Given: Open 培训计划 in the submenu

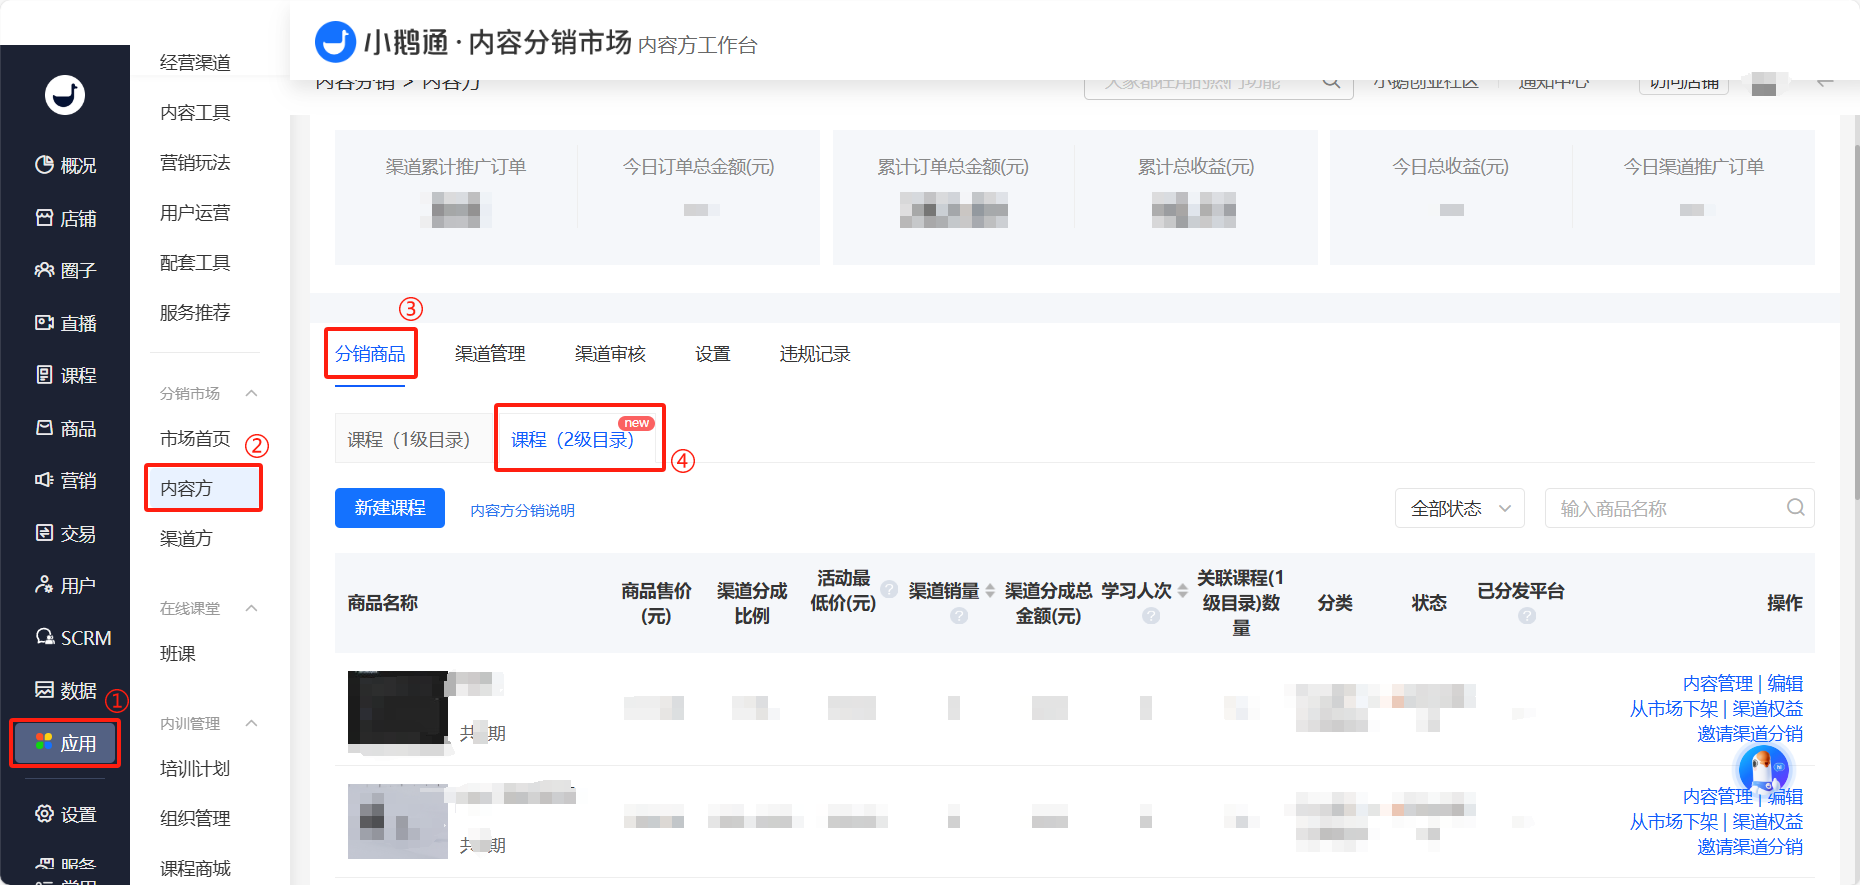Looking at the screenshot, I should tap(195, 768).
